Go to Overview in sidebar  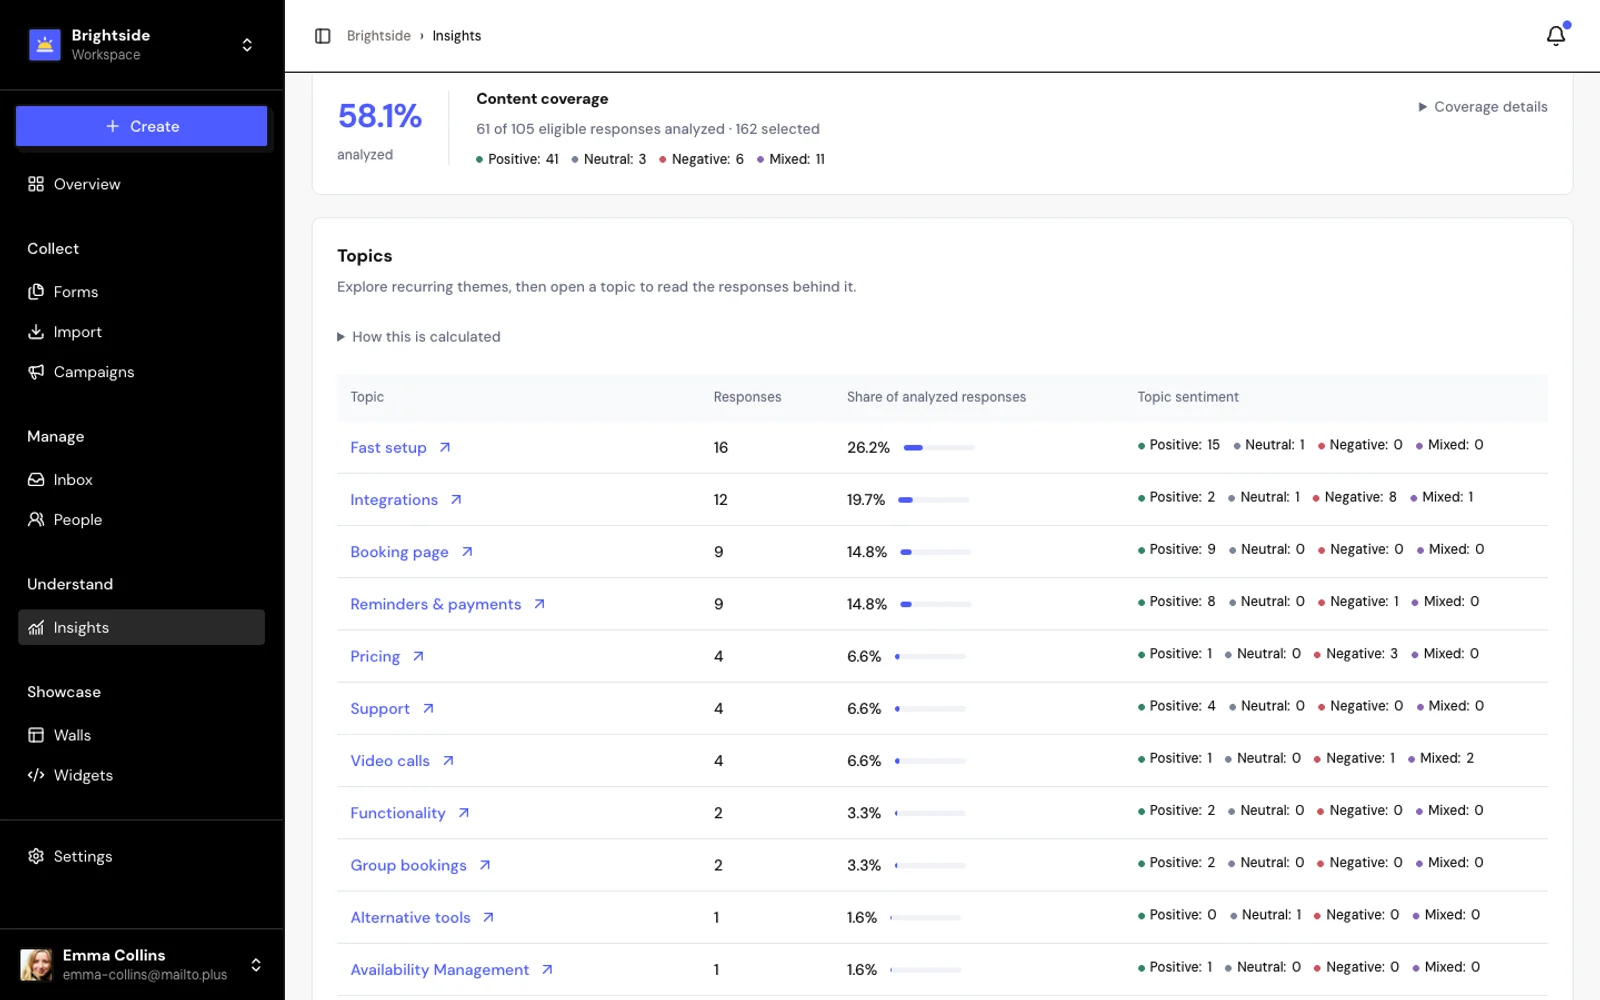141,184
